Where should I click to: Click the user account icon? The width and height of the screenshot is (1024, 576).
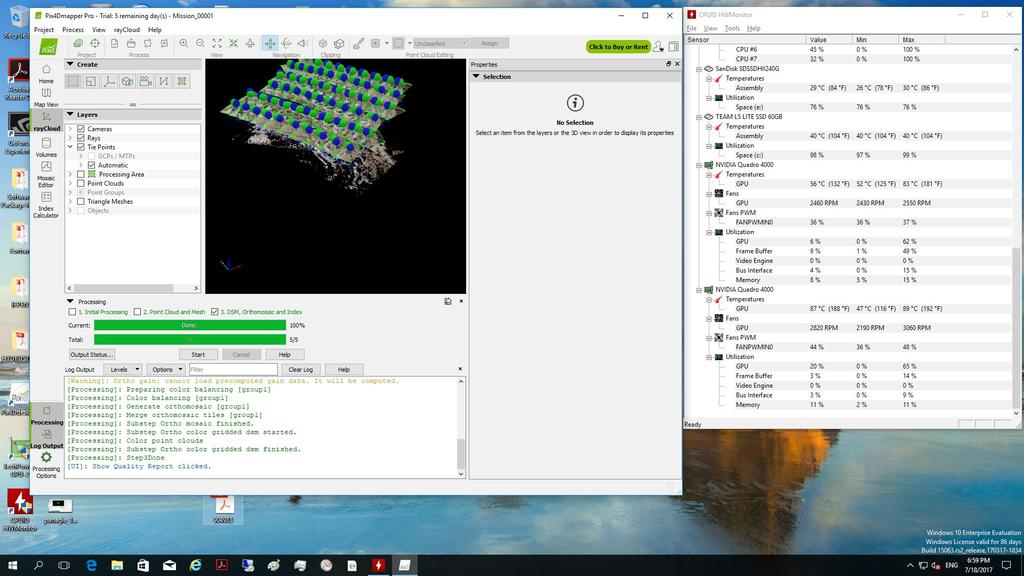tap(658, 46)
